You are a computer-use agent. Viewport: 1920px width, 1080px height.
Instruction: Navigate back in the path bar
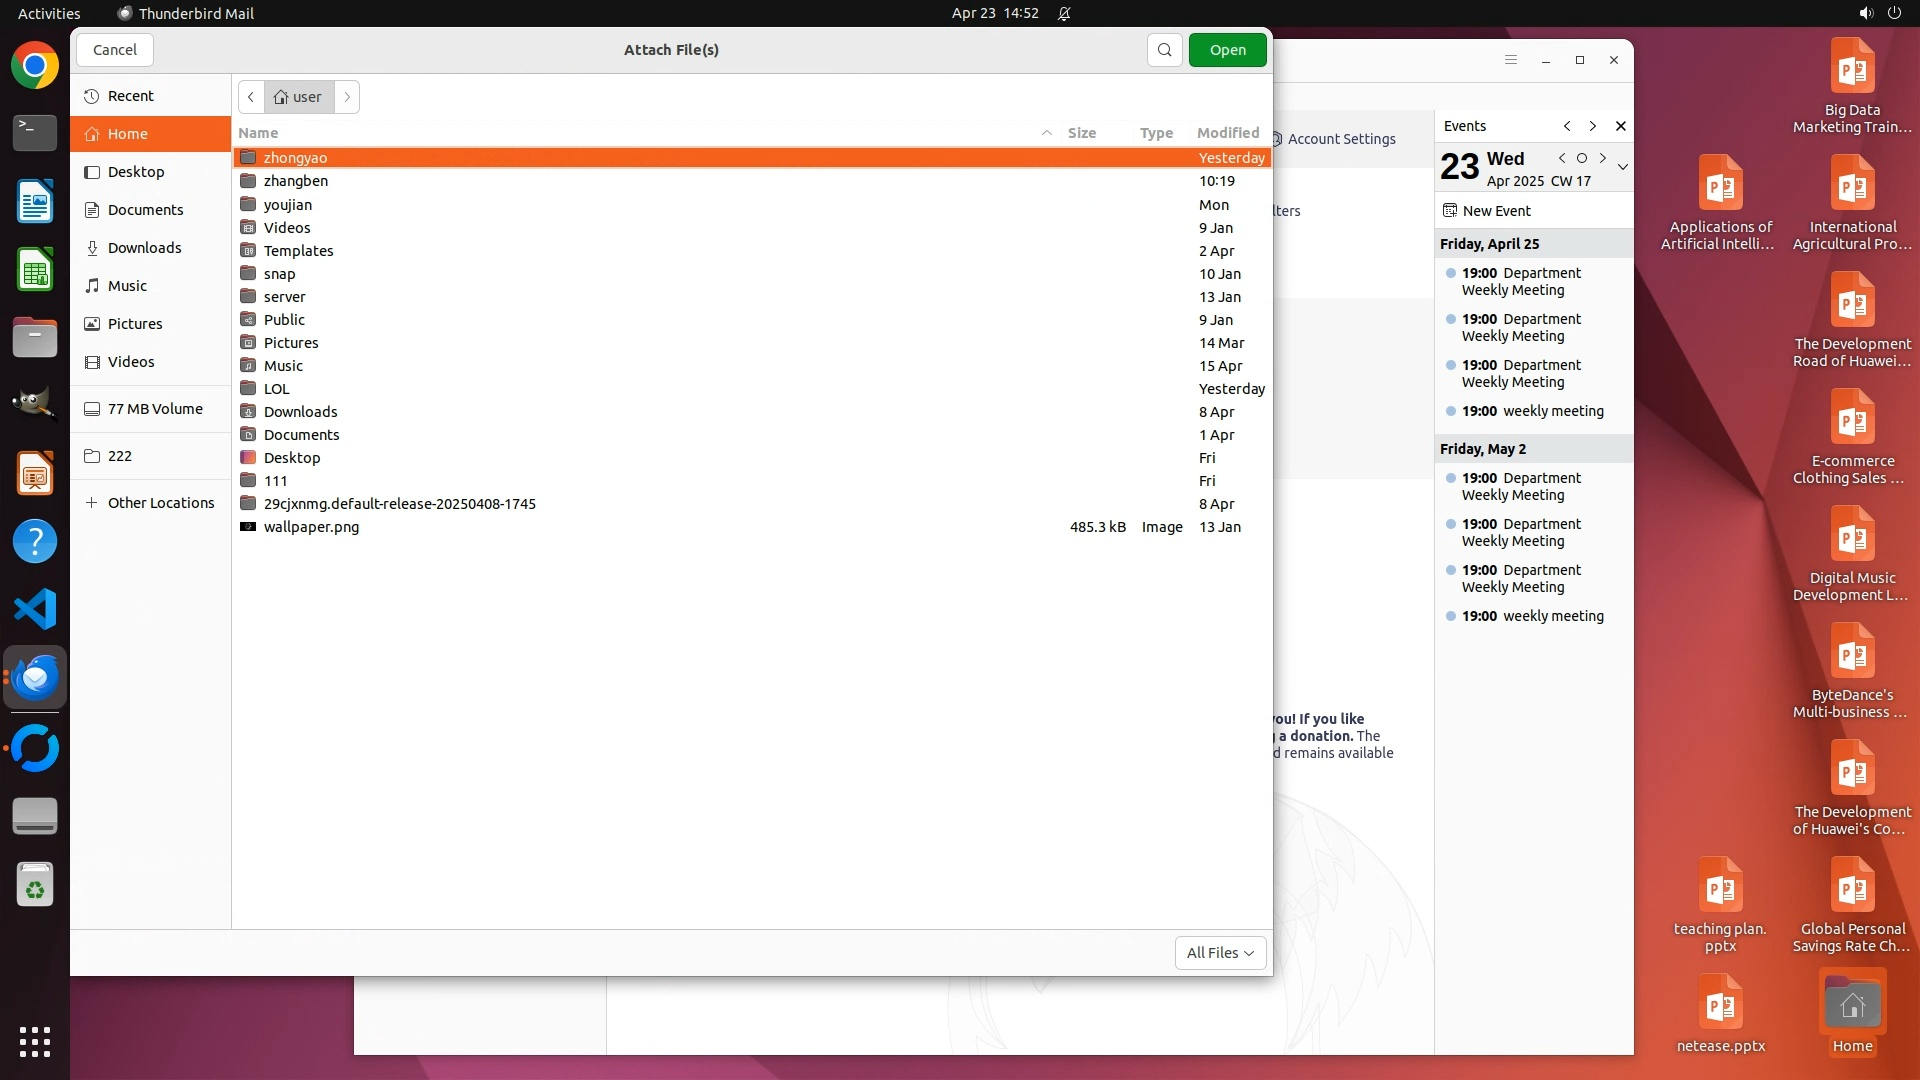pos(251,97)
